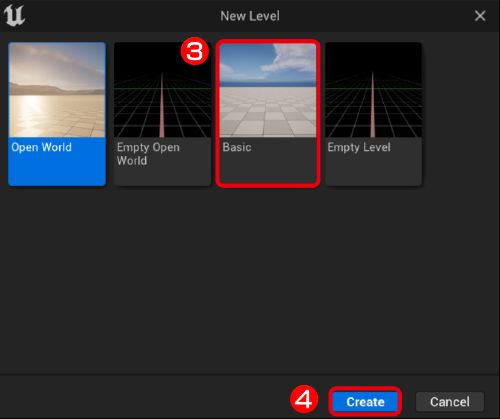Select the Empty Open World grid preview
The height and width of the screenshot is (419, 500).
pos(162,90)
